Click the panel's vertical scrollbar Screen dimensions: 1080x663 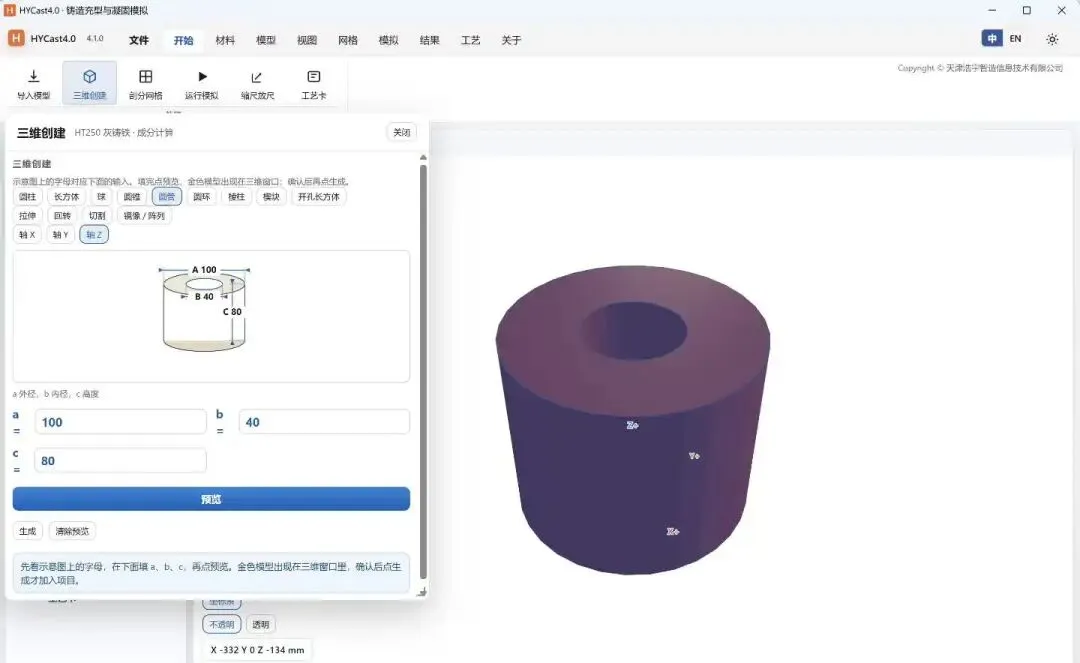click(423, 372)
